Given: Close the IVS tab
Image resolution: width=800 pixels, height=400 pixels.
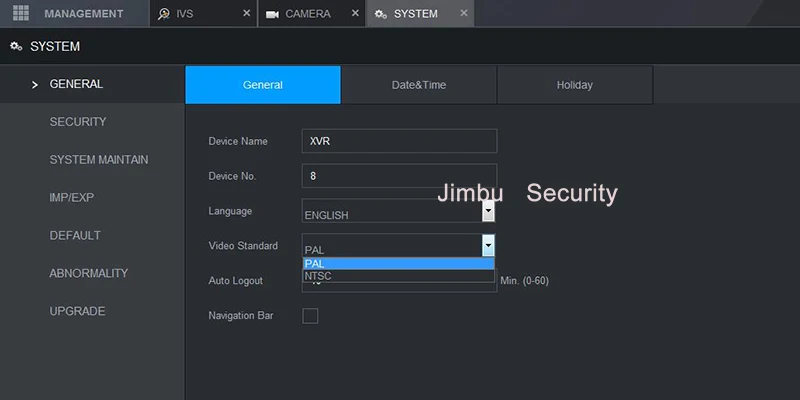Looking at the screenshot, I should tap(246, 13).
